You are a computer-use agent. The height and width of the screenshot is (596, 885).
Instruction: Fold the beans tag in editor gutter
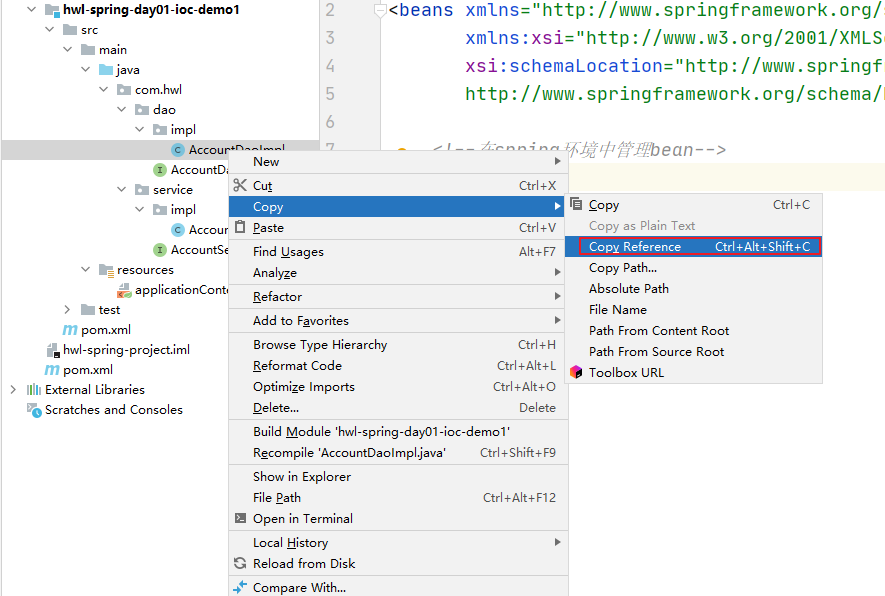(380, 10)
